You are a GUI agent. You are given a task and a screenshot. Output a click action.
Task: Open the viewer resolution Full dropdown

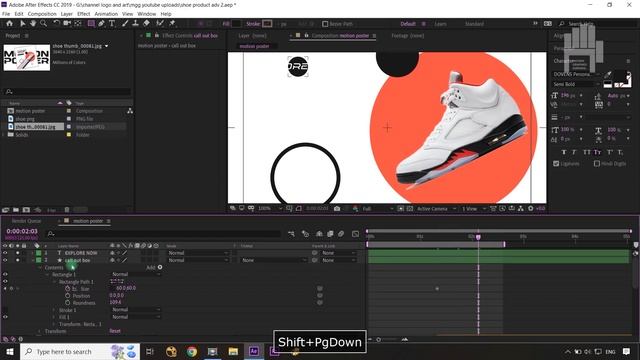pyautogui.click(x=378, y=209)
